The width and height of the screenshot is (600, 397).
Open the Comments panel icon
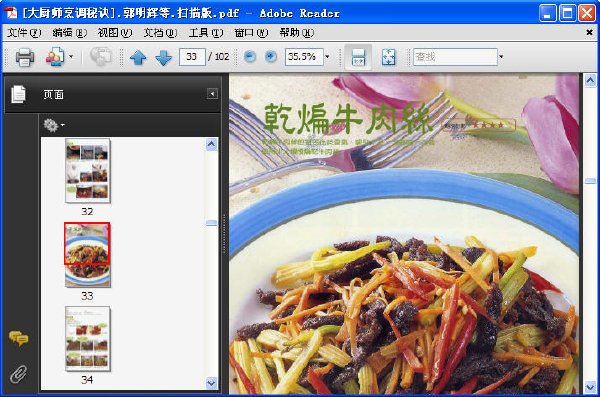tap(18, 339)
